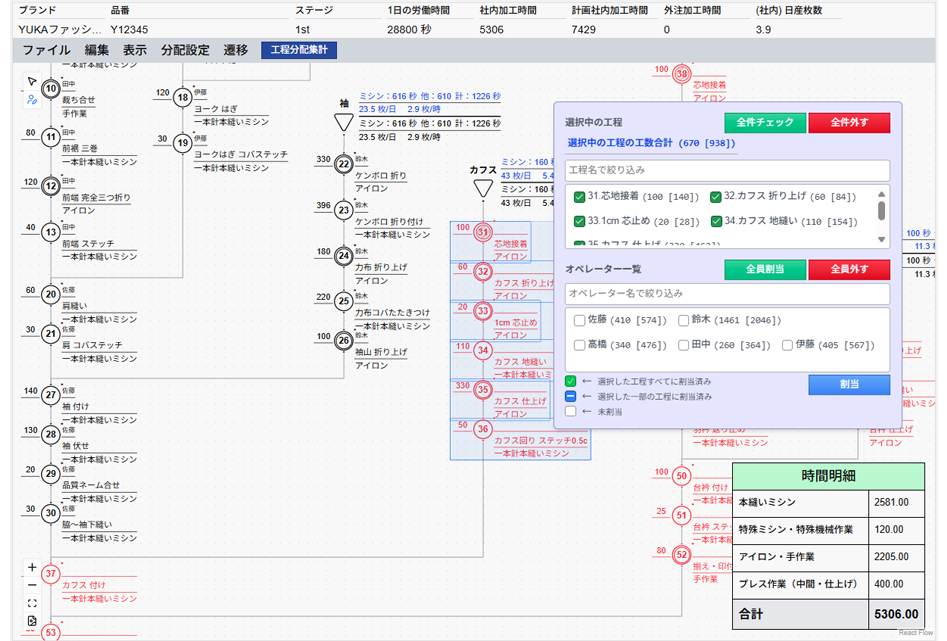Open the 分配設定 menu

(185, 50)
